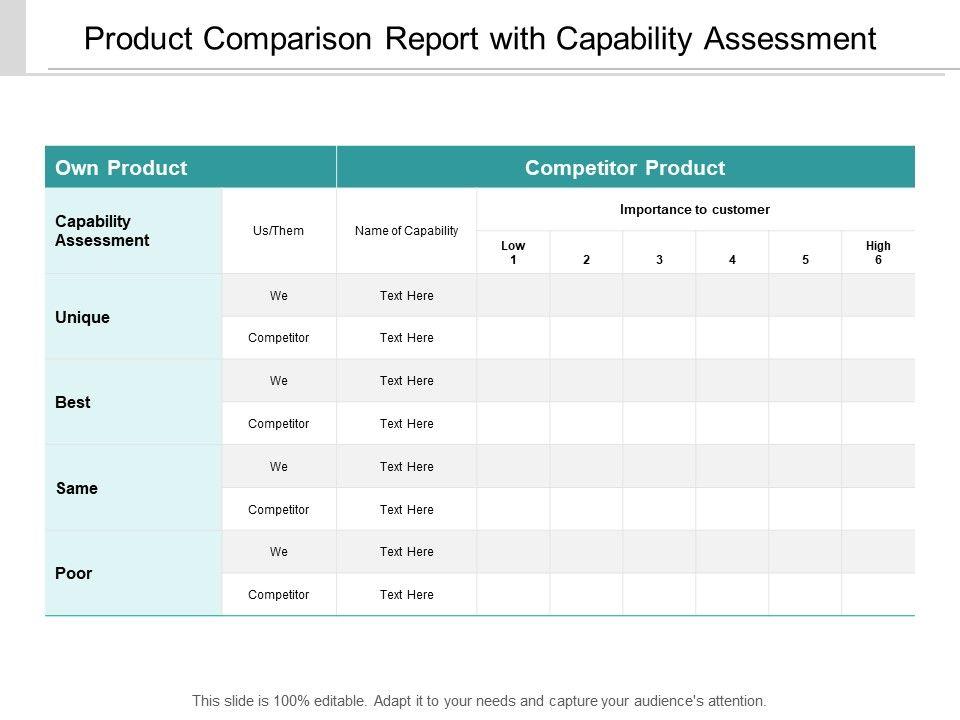Click Text Here in the Poor section's Competitor row
This screenshot has height=720, width=960.
(407, 595)
